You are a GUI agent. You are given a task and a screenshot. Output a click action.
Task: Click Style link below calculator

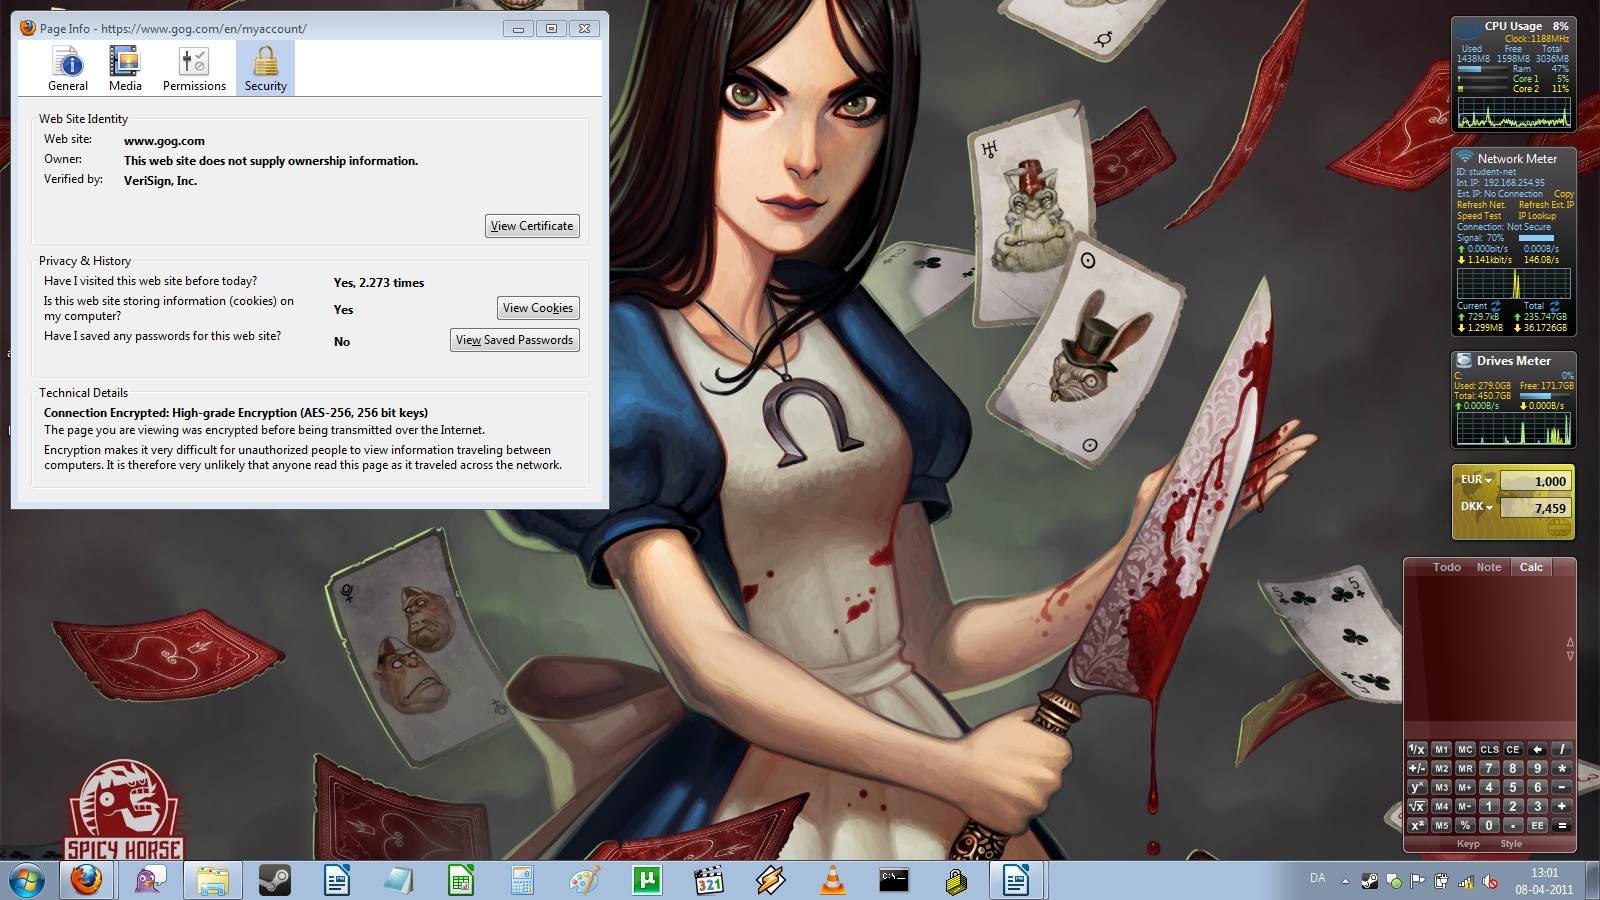[x=1511, y=844]
